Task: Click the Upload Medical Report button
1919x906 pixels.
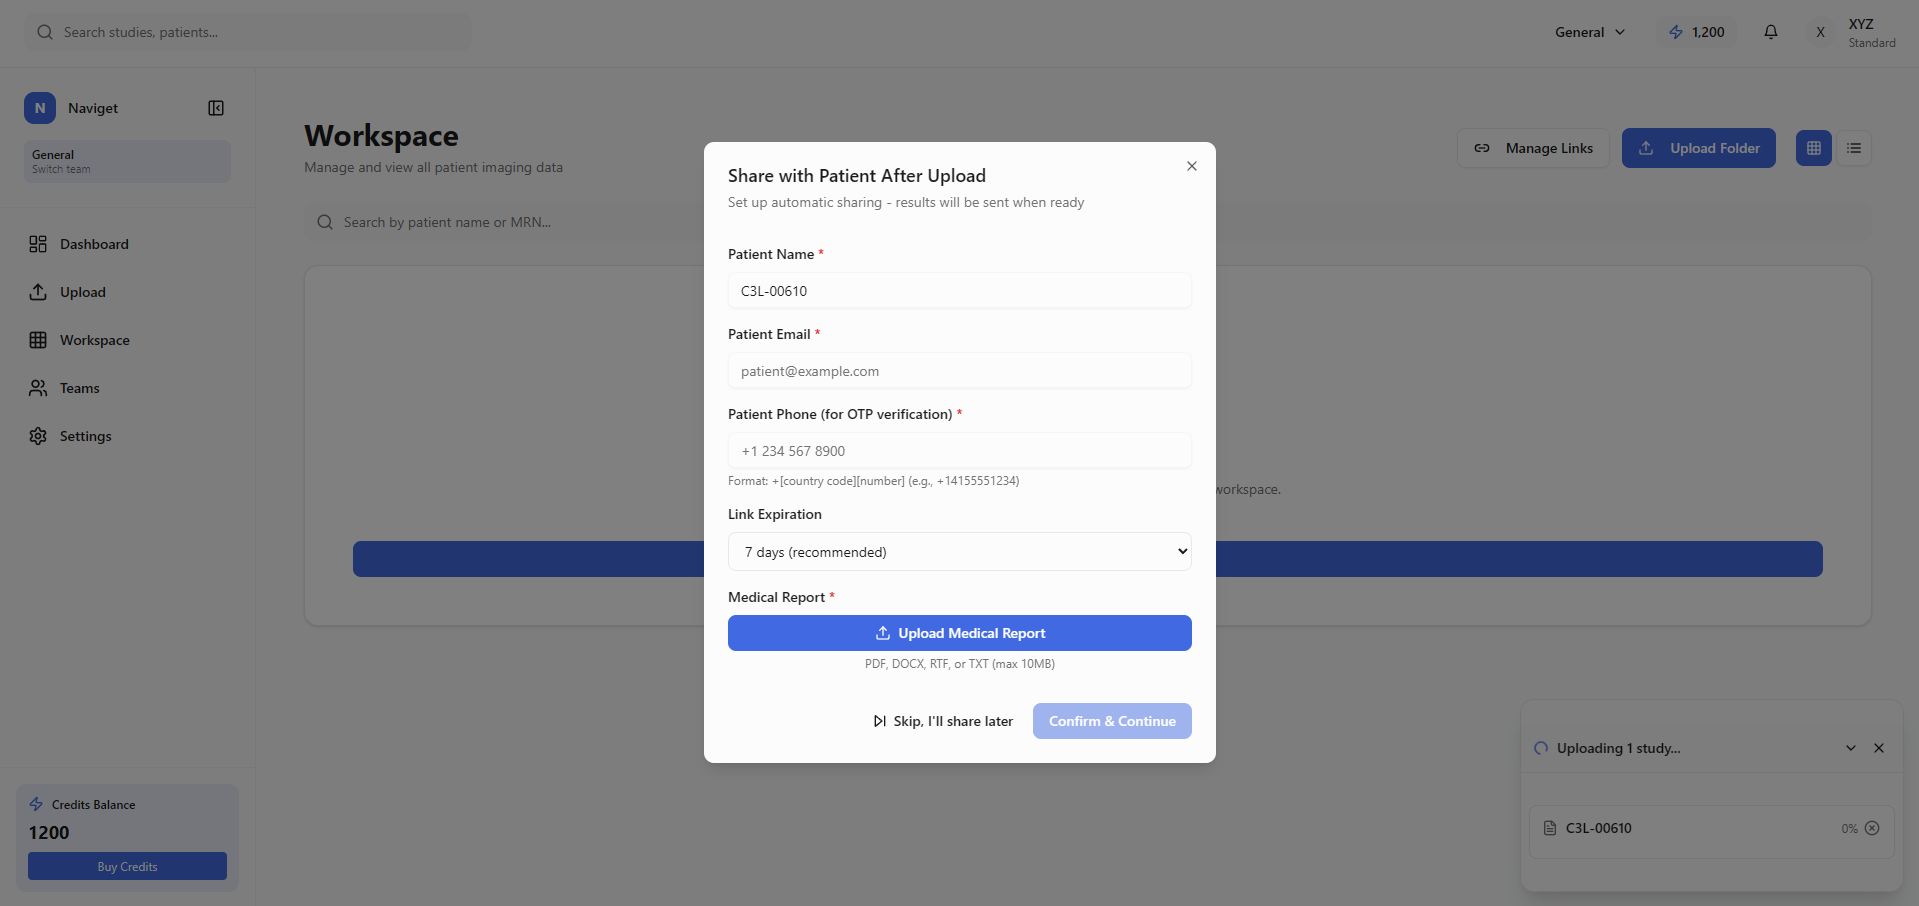Action: pos(959,632)
